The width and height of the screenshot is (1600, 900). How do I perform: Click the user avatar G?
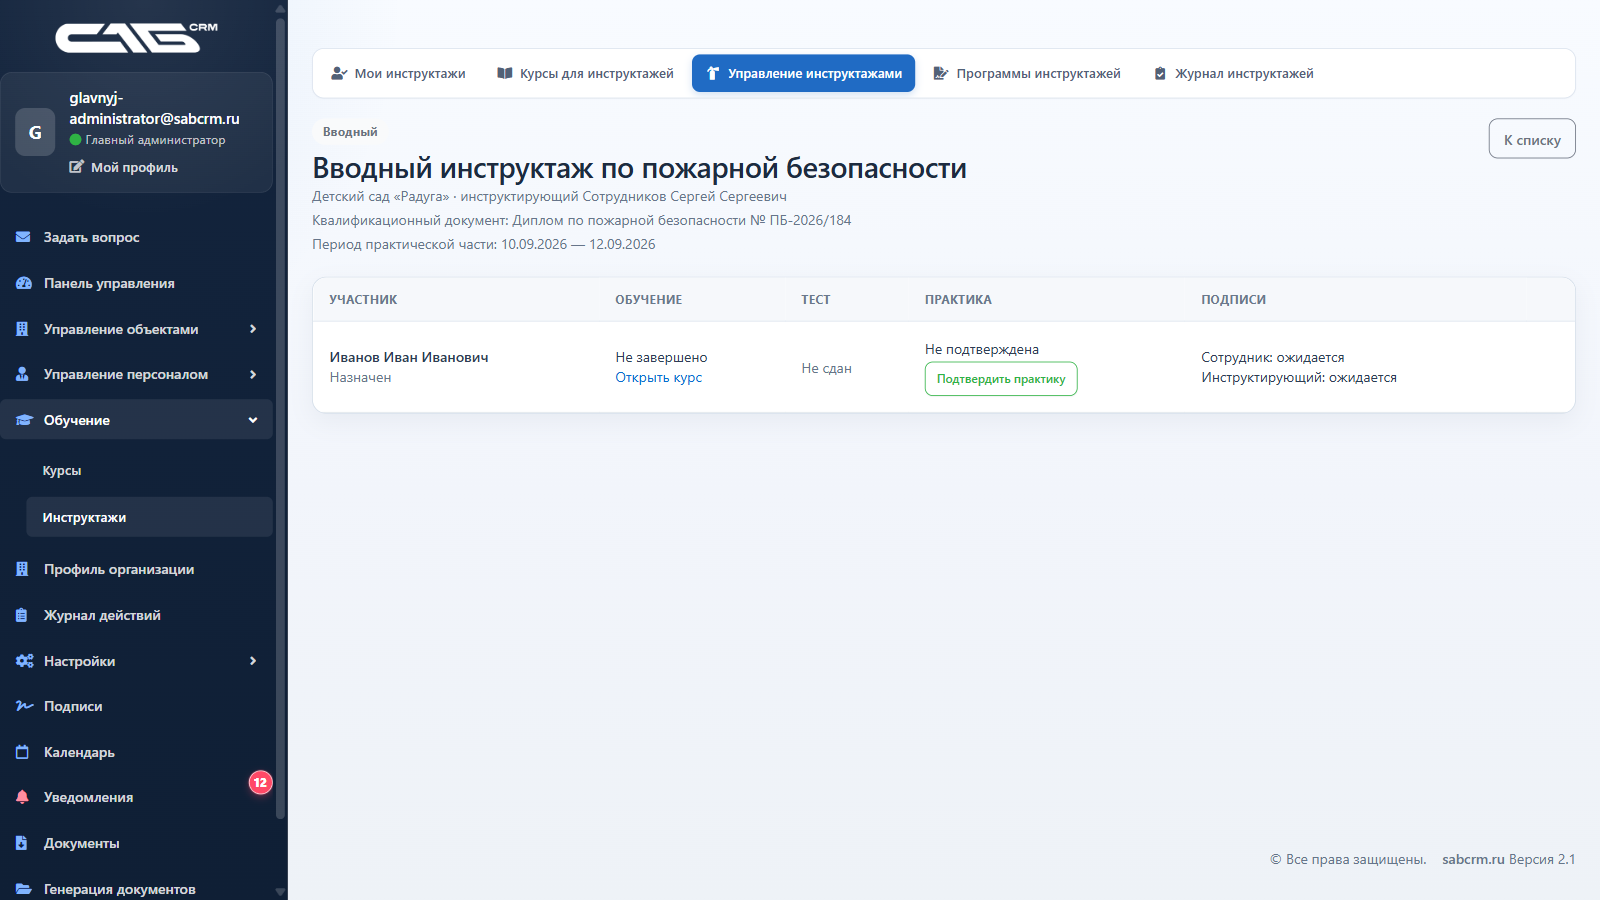point(35,132)
